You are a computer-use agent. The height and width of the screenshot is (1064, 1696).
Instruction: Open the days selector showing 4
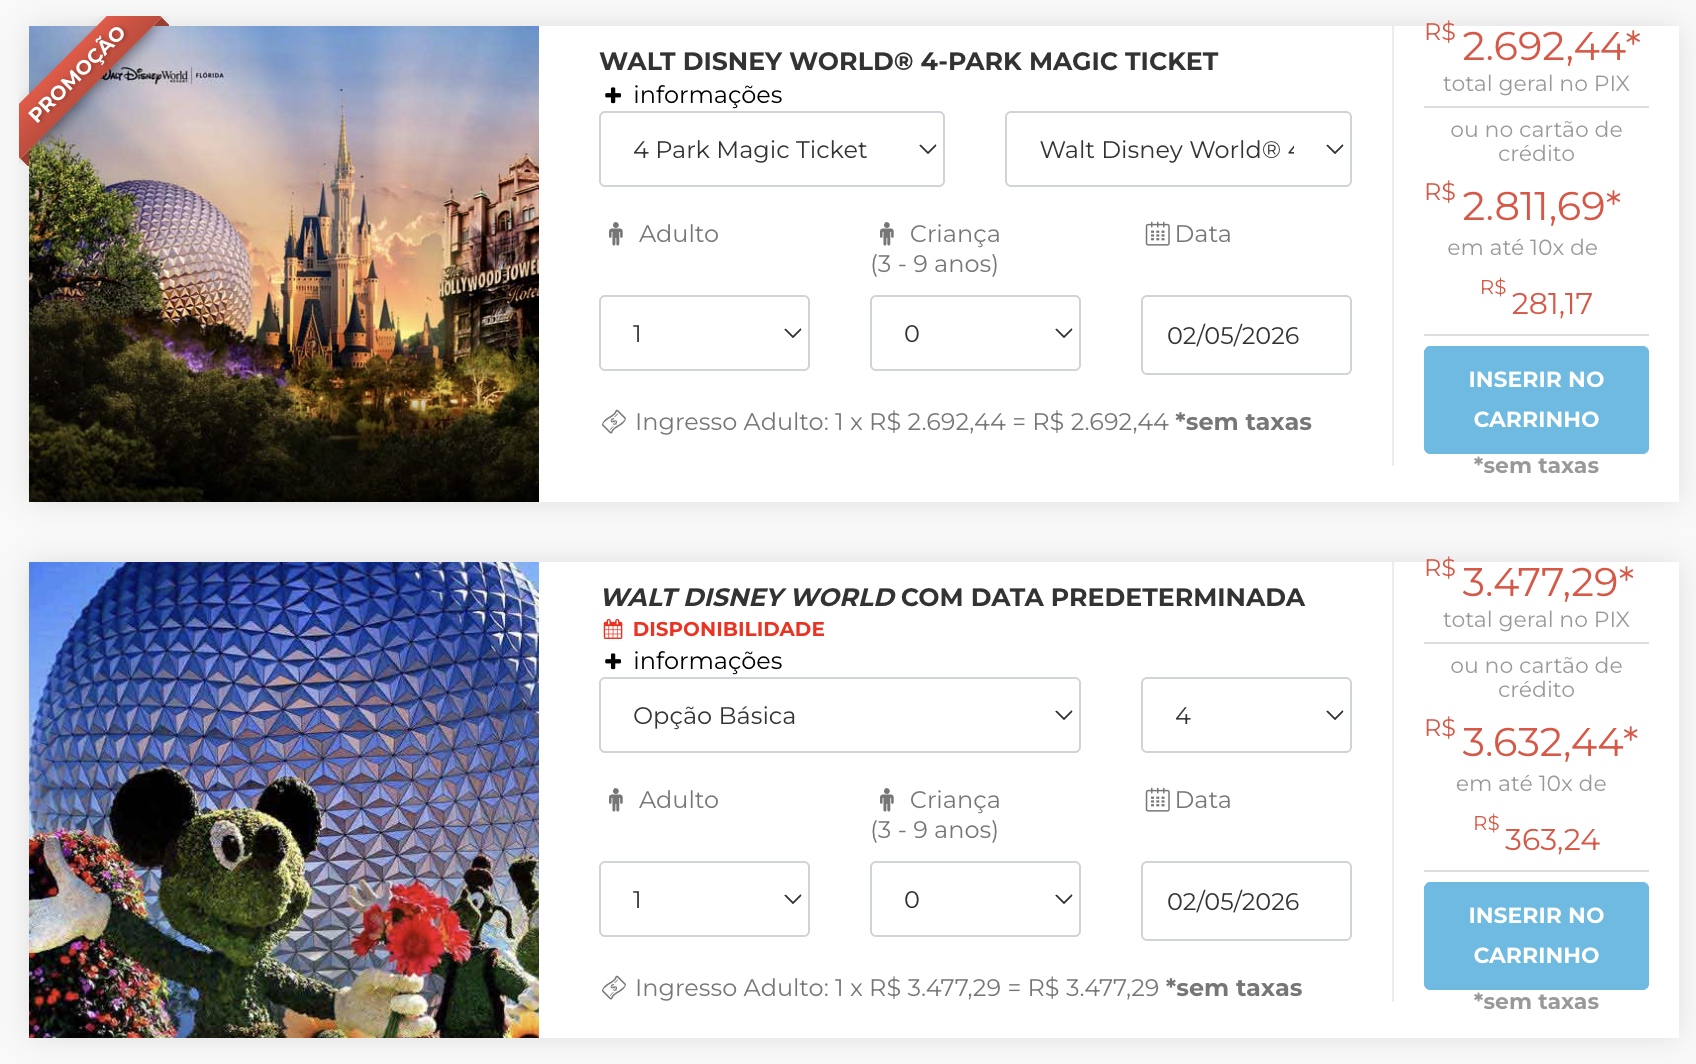pyautogui.click(x=1245, y=715)
